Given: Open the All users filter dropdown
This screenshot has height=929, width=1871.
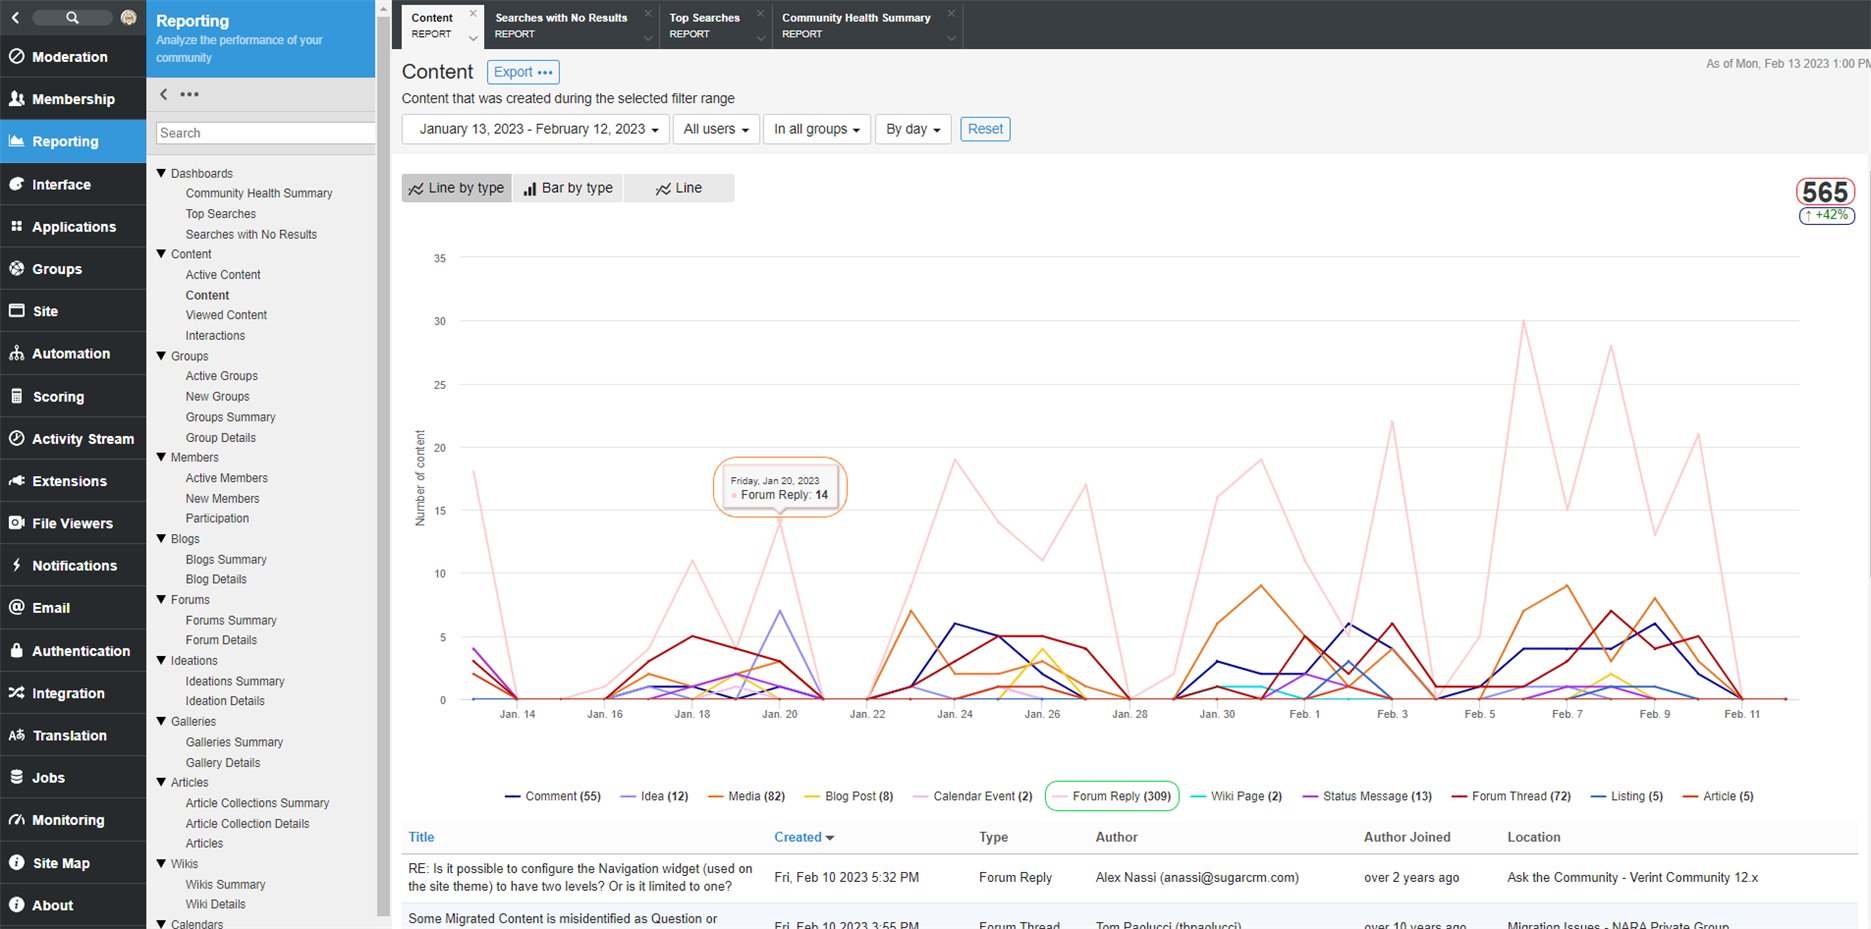Looking at the screenshot, I should coord(716,129).
